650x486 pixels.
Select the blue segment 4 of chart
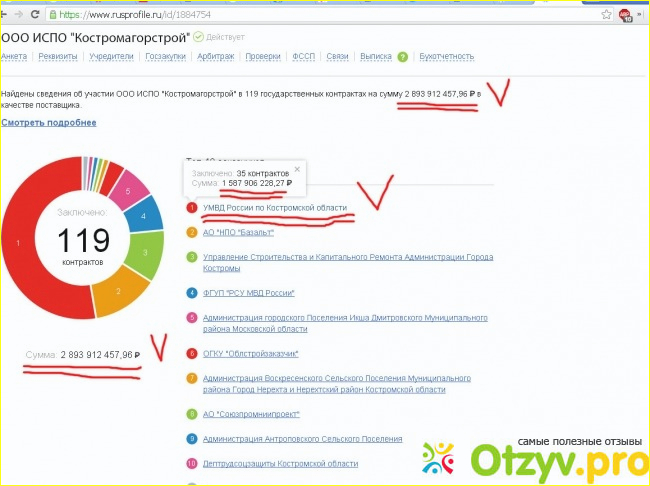click(x=145, y=214)
